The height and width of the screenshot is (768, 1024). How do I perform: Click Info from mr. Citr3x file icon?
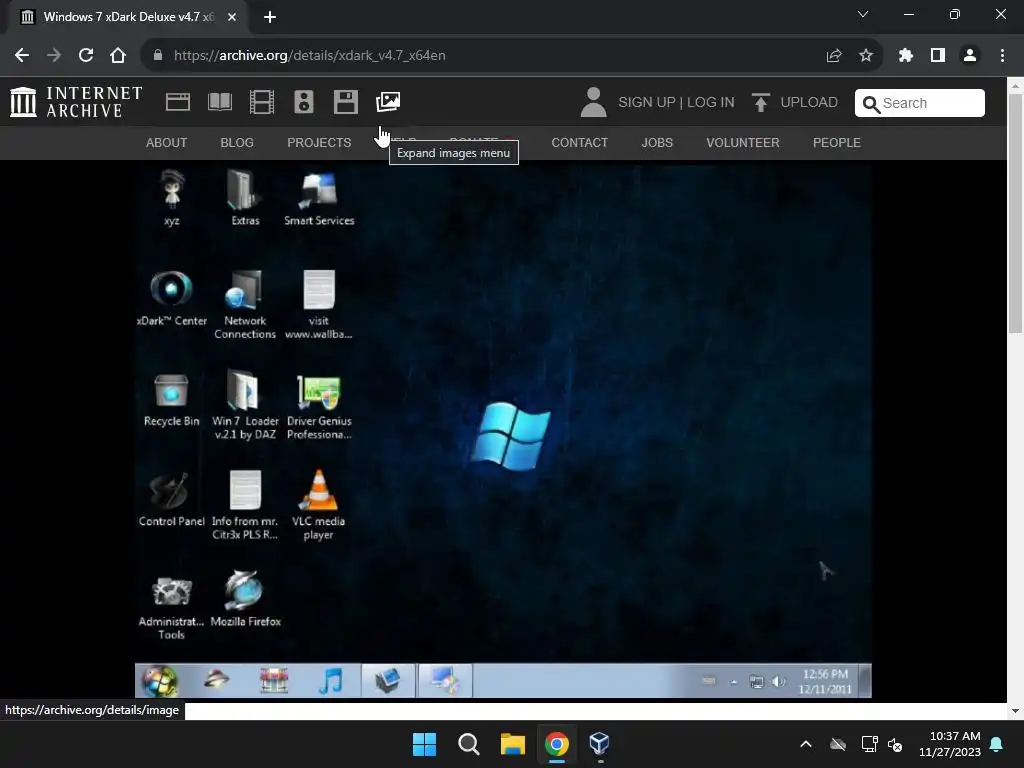(x=245, y=504)
